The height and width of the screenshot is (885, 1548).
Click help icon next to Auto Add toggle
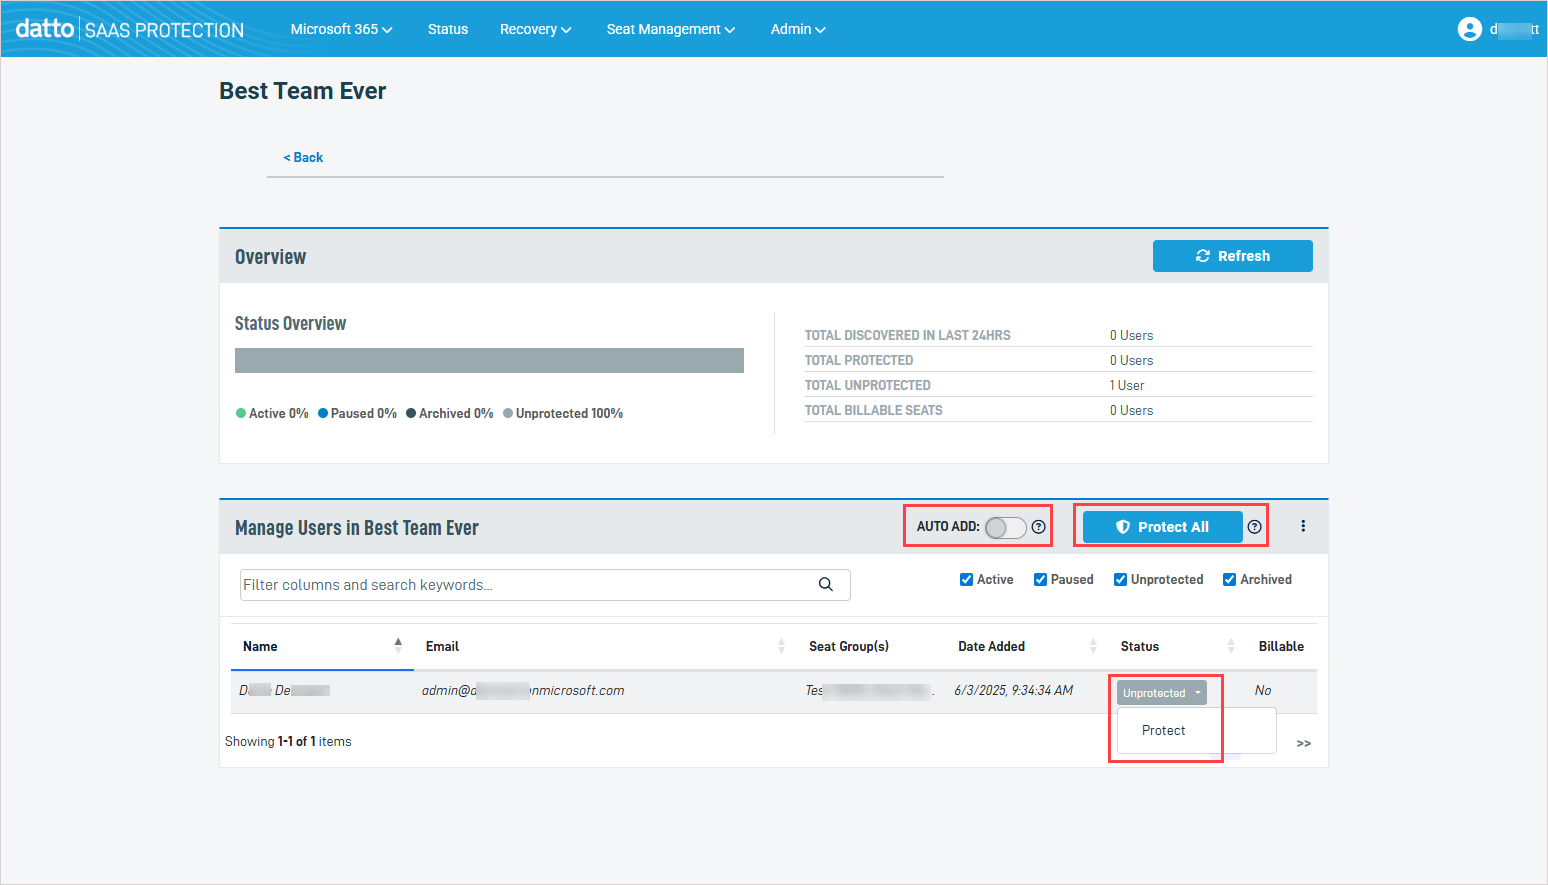[1039, 527]
